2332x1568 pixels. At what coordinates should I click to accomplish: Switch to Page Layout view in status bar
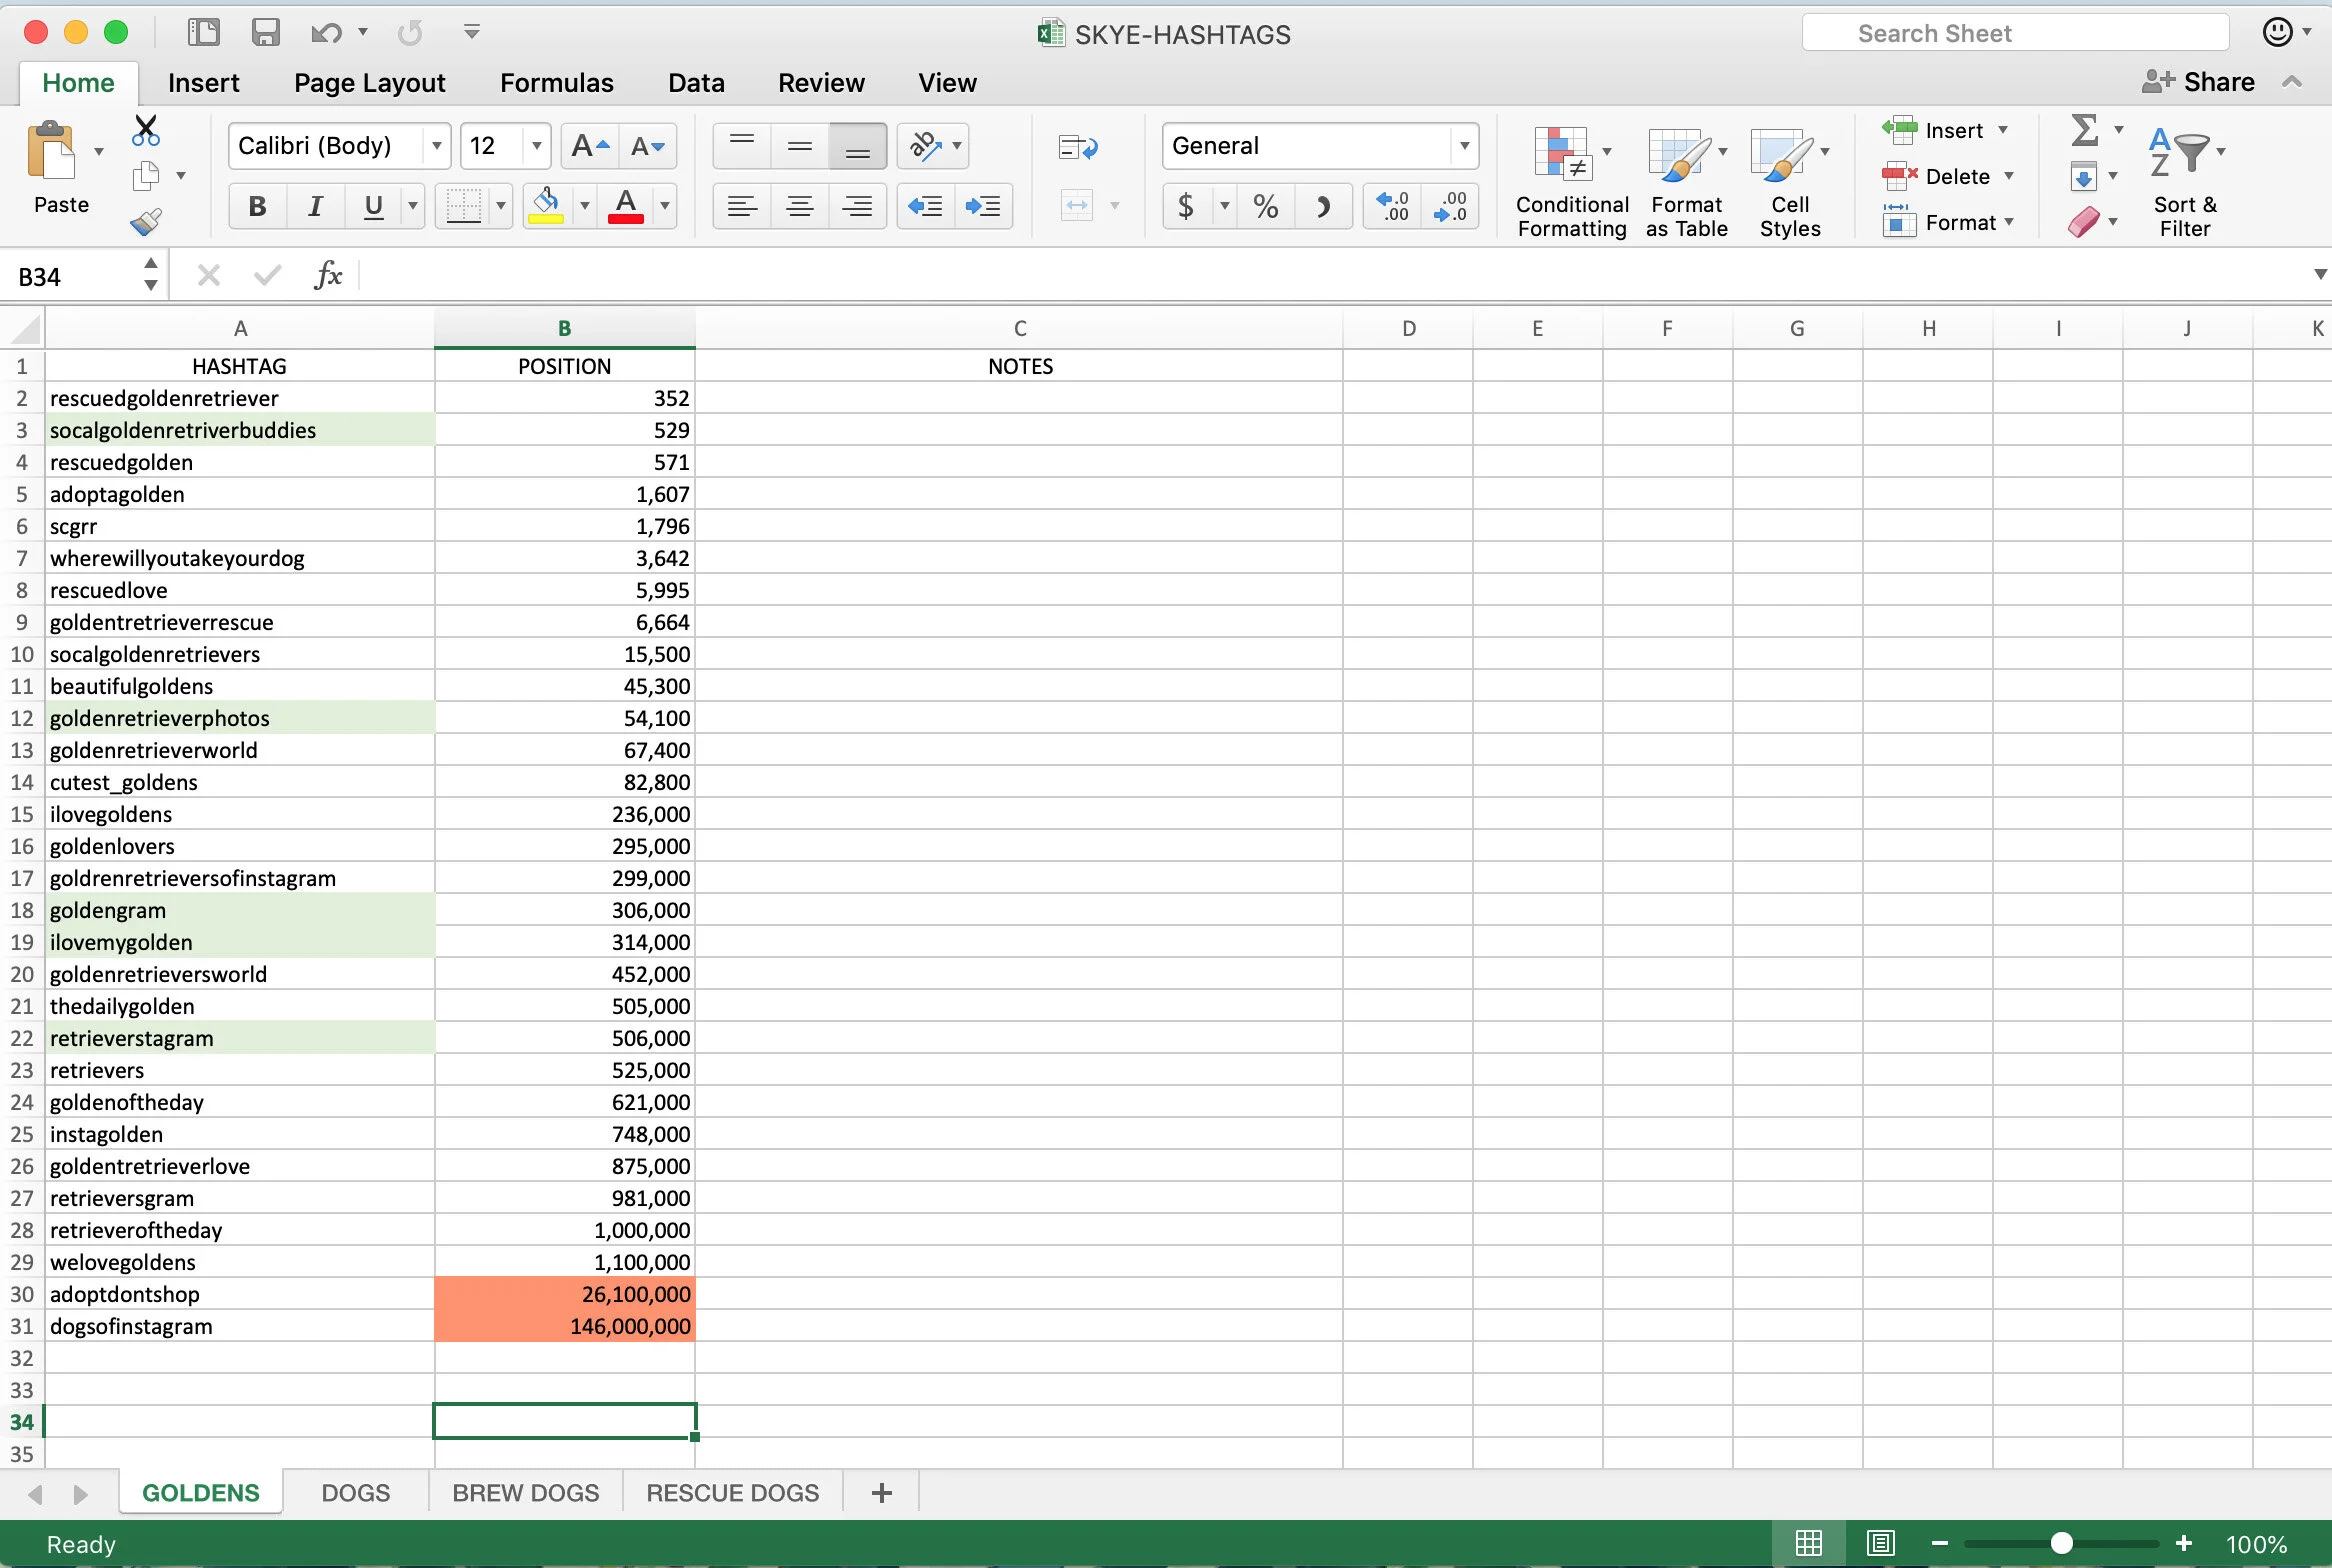(1881, 1543)
